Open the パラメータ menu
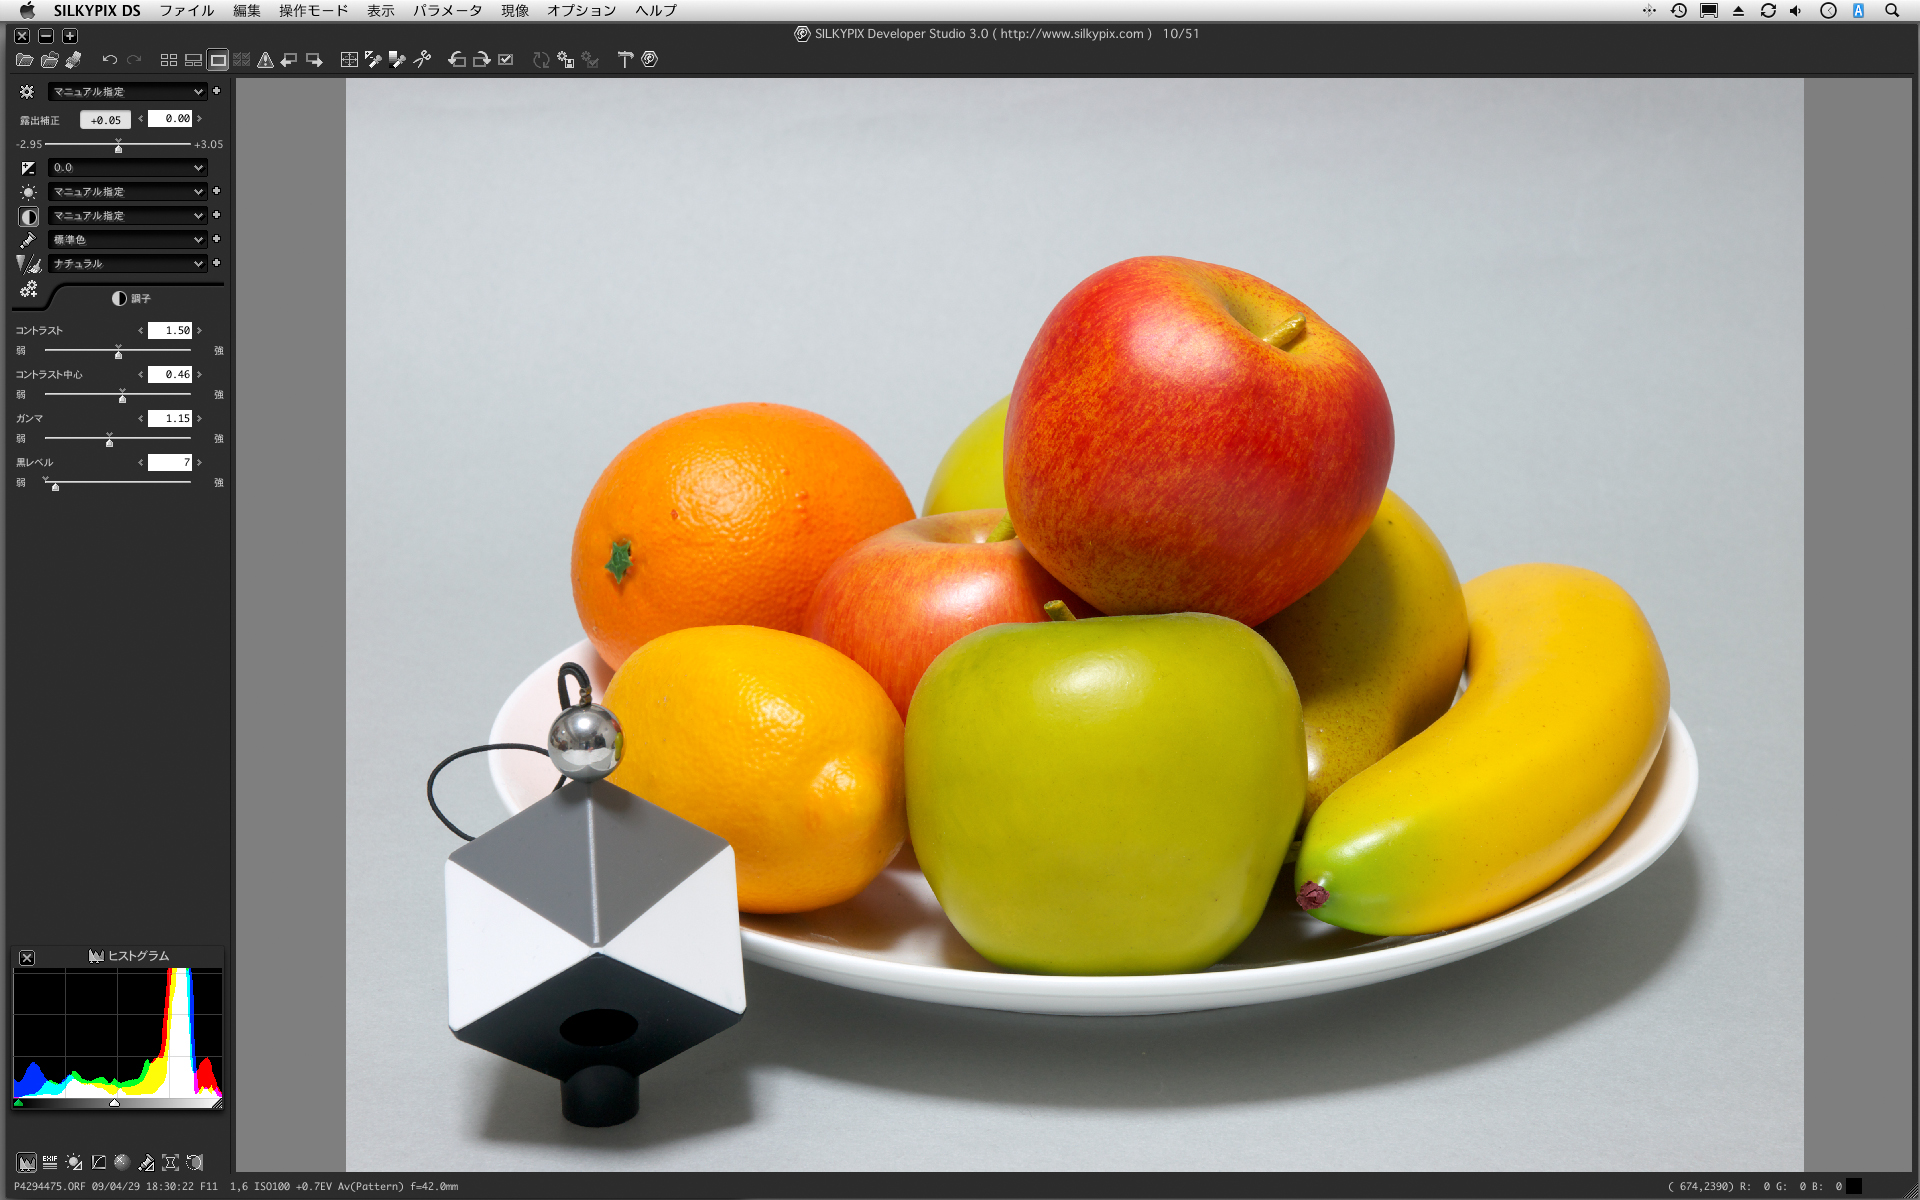This screenshot has width=1920, height=1200. click(447, 10)
